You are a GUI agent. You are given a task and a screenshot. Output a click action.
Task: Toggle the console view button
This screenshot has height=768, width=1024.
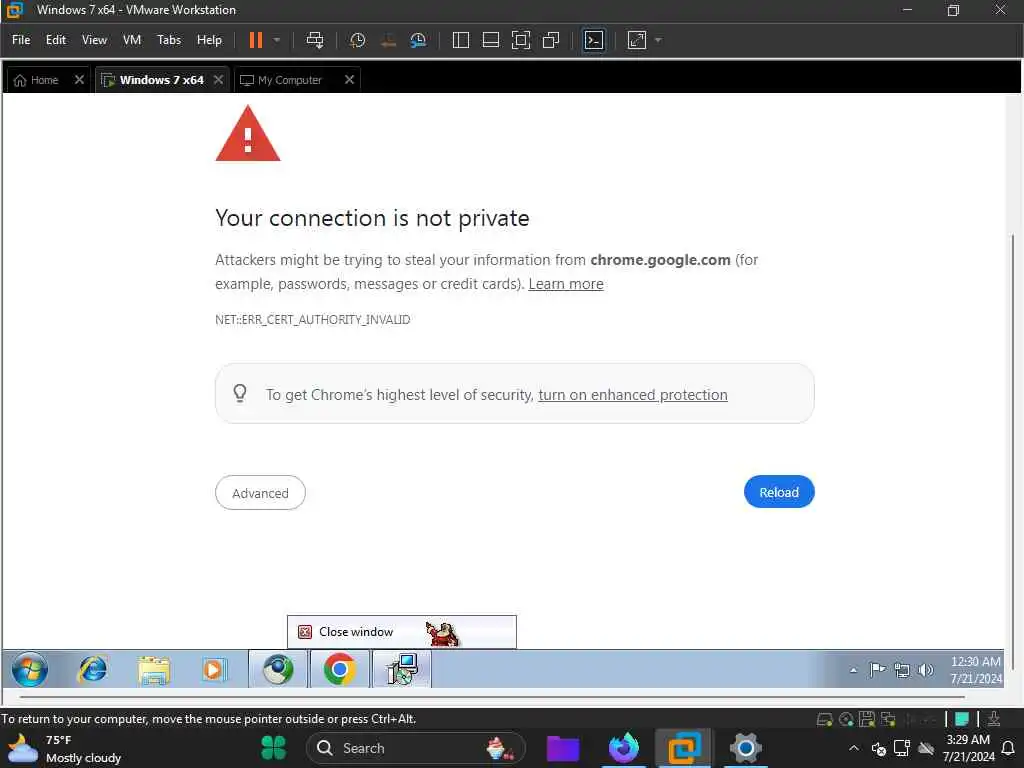tap(594, 40)
